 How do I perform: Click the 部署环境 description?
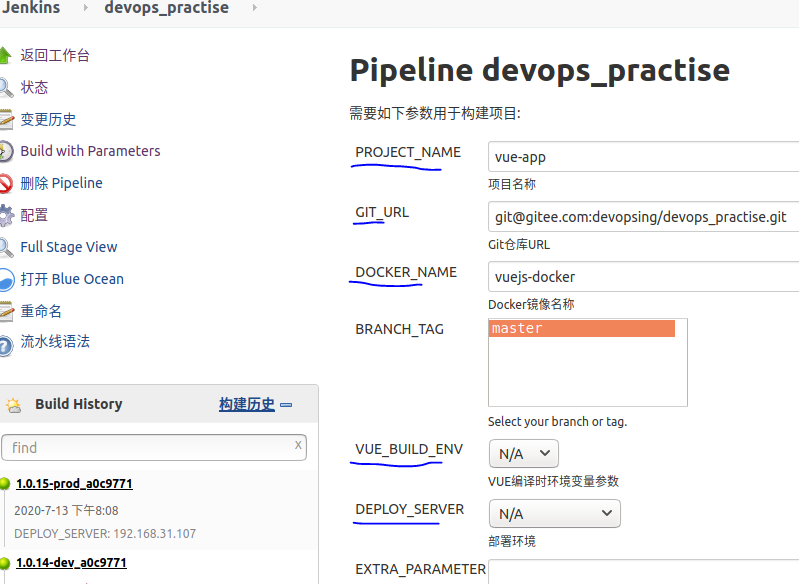tap(512, 541)
